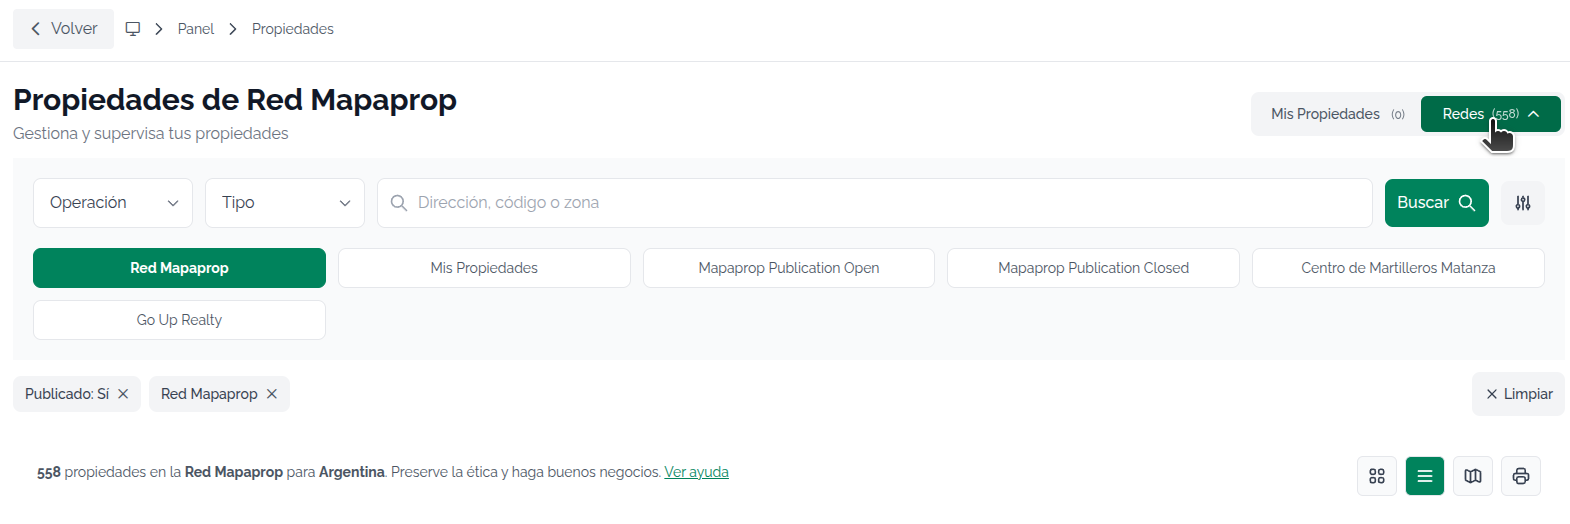Switch to map view icon
This screenshot has height=524, width=1570.
(1473, 476)
